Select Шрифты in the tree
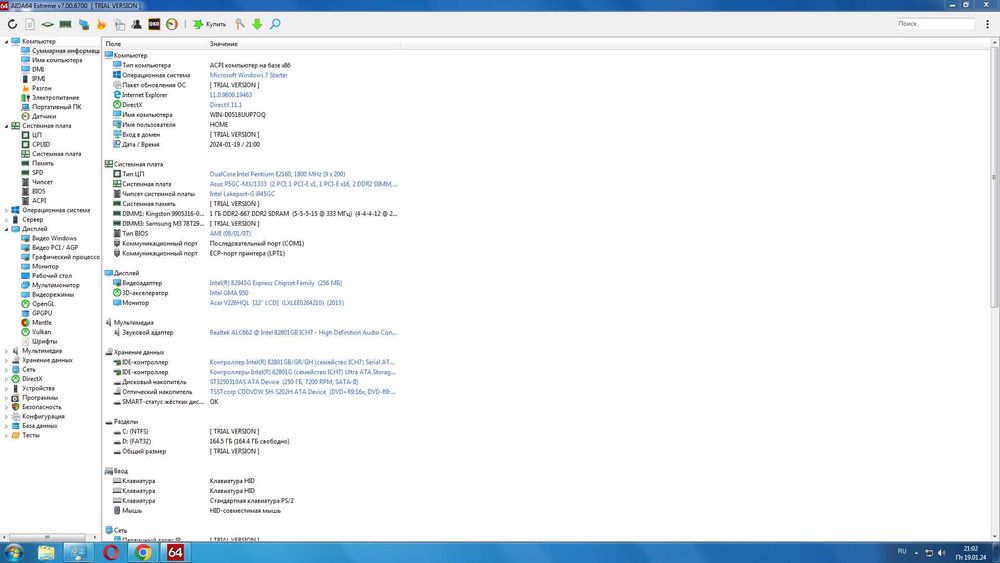1000x563 pixels. [45, 342]
